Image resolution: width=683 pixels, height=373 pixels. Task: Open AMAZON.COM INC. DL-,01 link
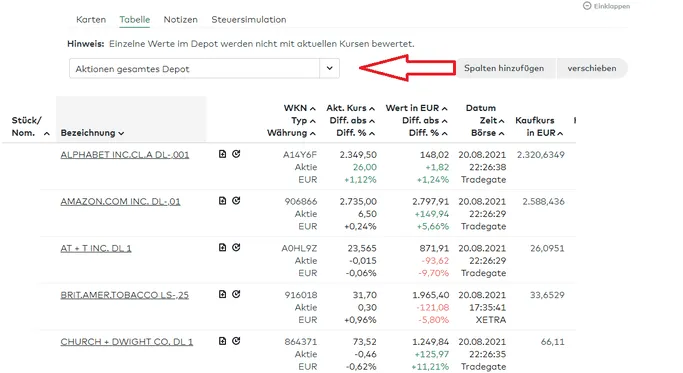120,201
